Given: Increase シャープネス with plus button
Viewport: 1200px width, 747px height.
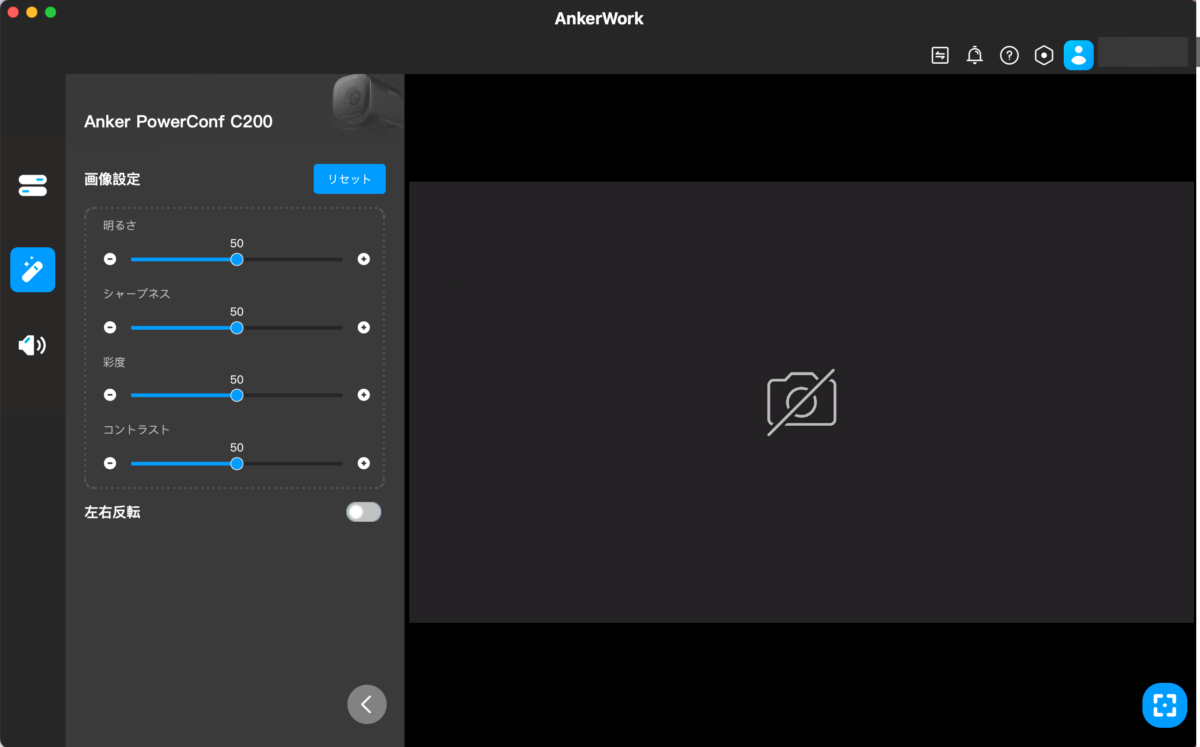Looking at the screenshot, I should (x=364, y=327).
